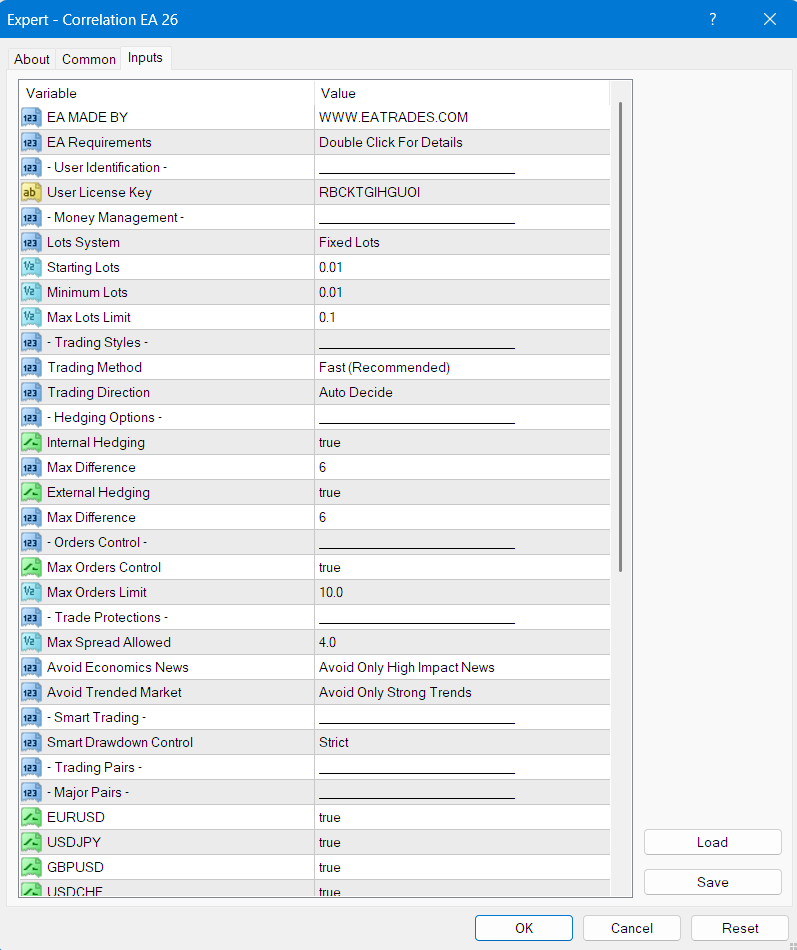Switch to the About tab
This screenshot has height=950, width=797.
pyautogui.click(x=32, y=59)
